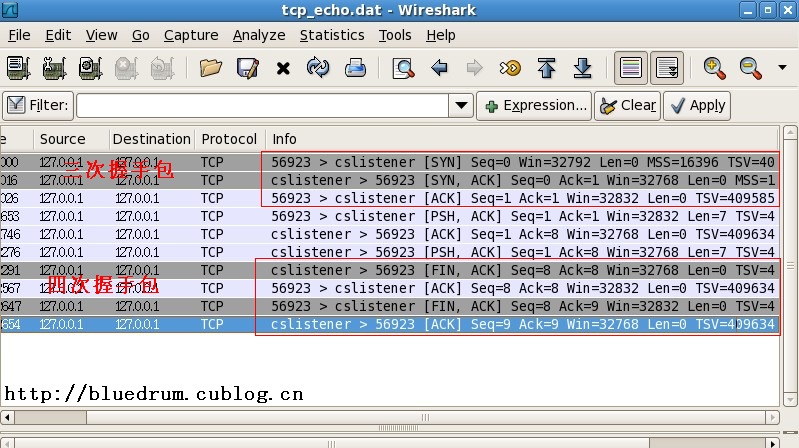The image size is (799, 448).
Task: Go forward in packet history
Action: pyautogui.click(x=474, y=68)
